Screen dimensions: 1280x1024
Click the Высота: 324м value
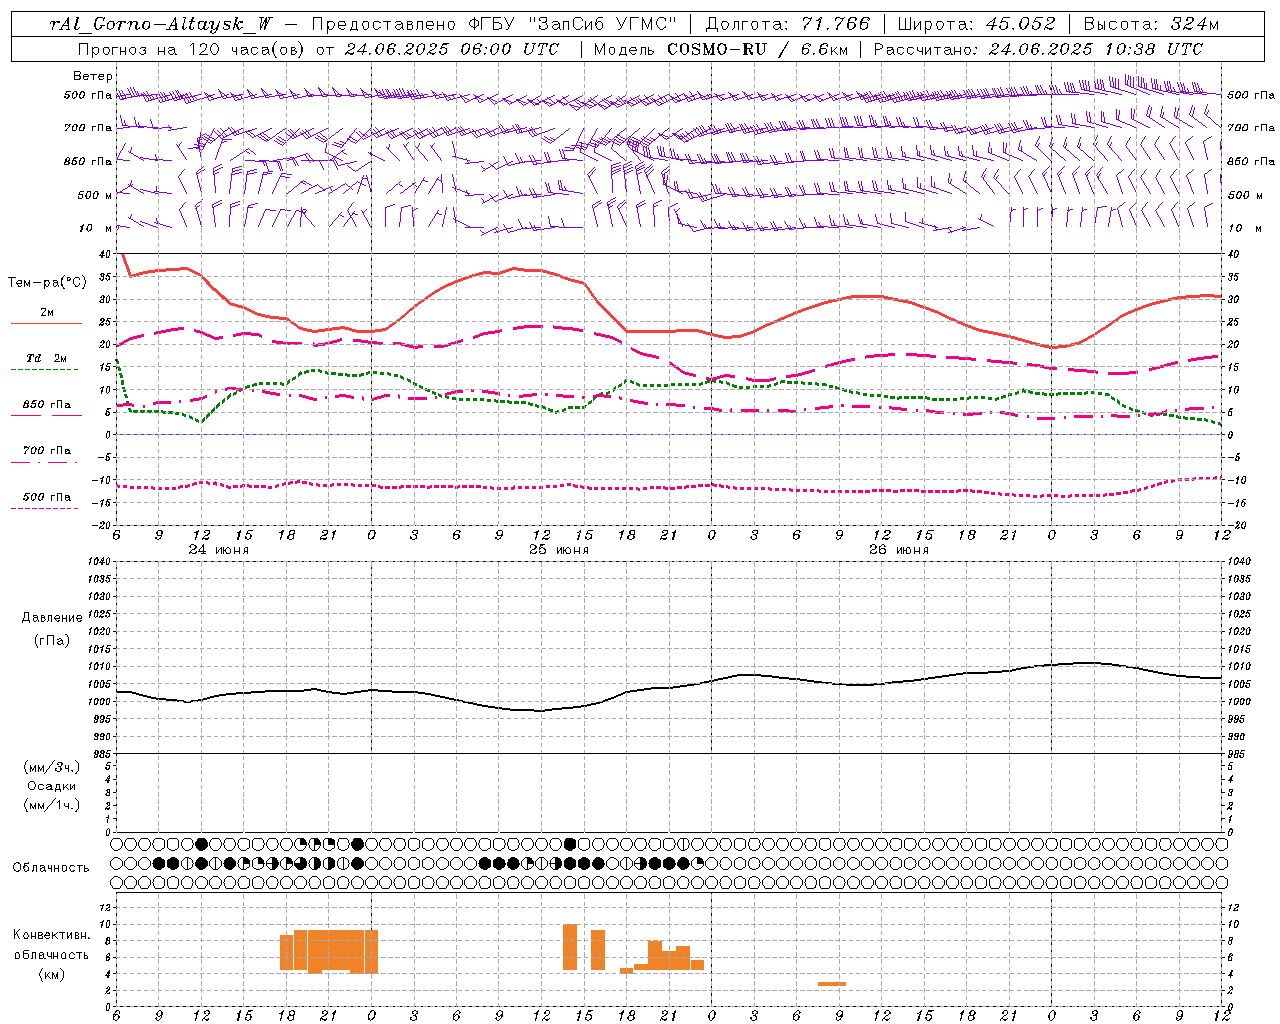(x=1151, y=24)
